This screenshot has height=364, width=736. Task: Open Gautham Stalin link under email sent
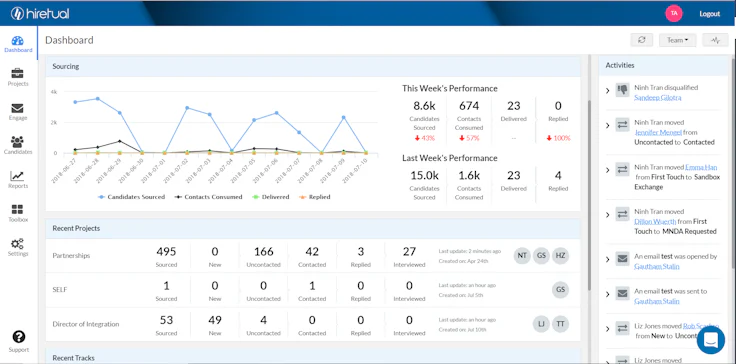[x=657, y=301]
